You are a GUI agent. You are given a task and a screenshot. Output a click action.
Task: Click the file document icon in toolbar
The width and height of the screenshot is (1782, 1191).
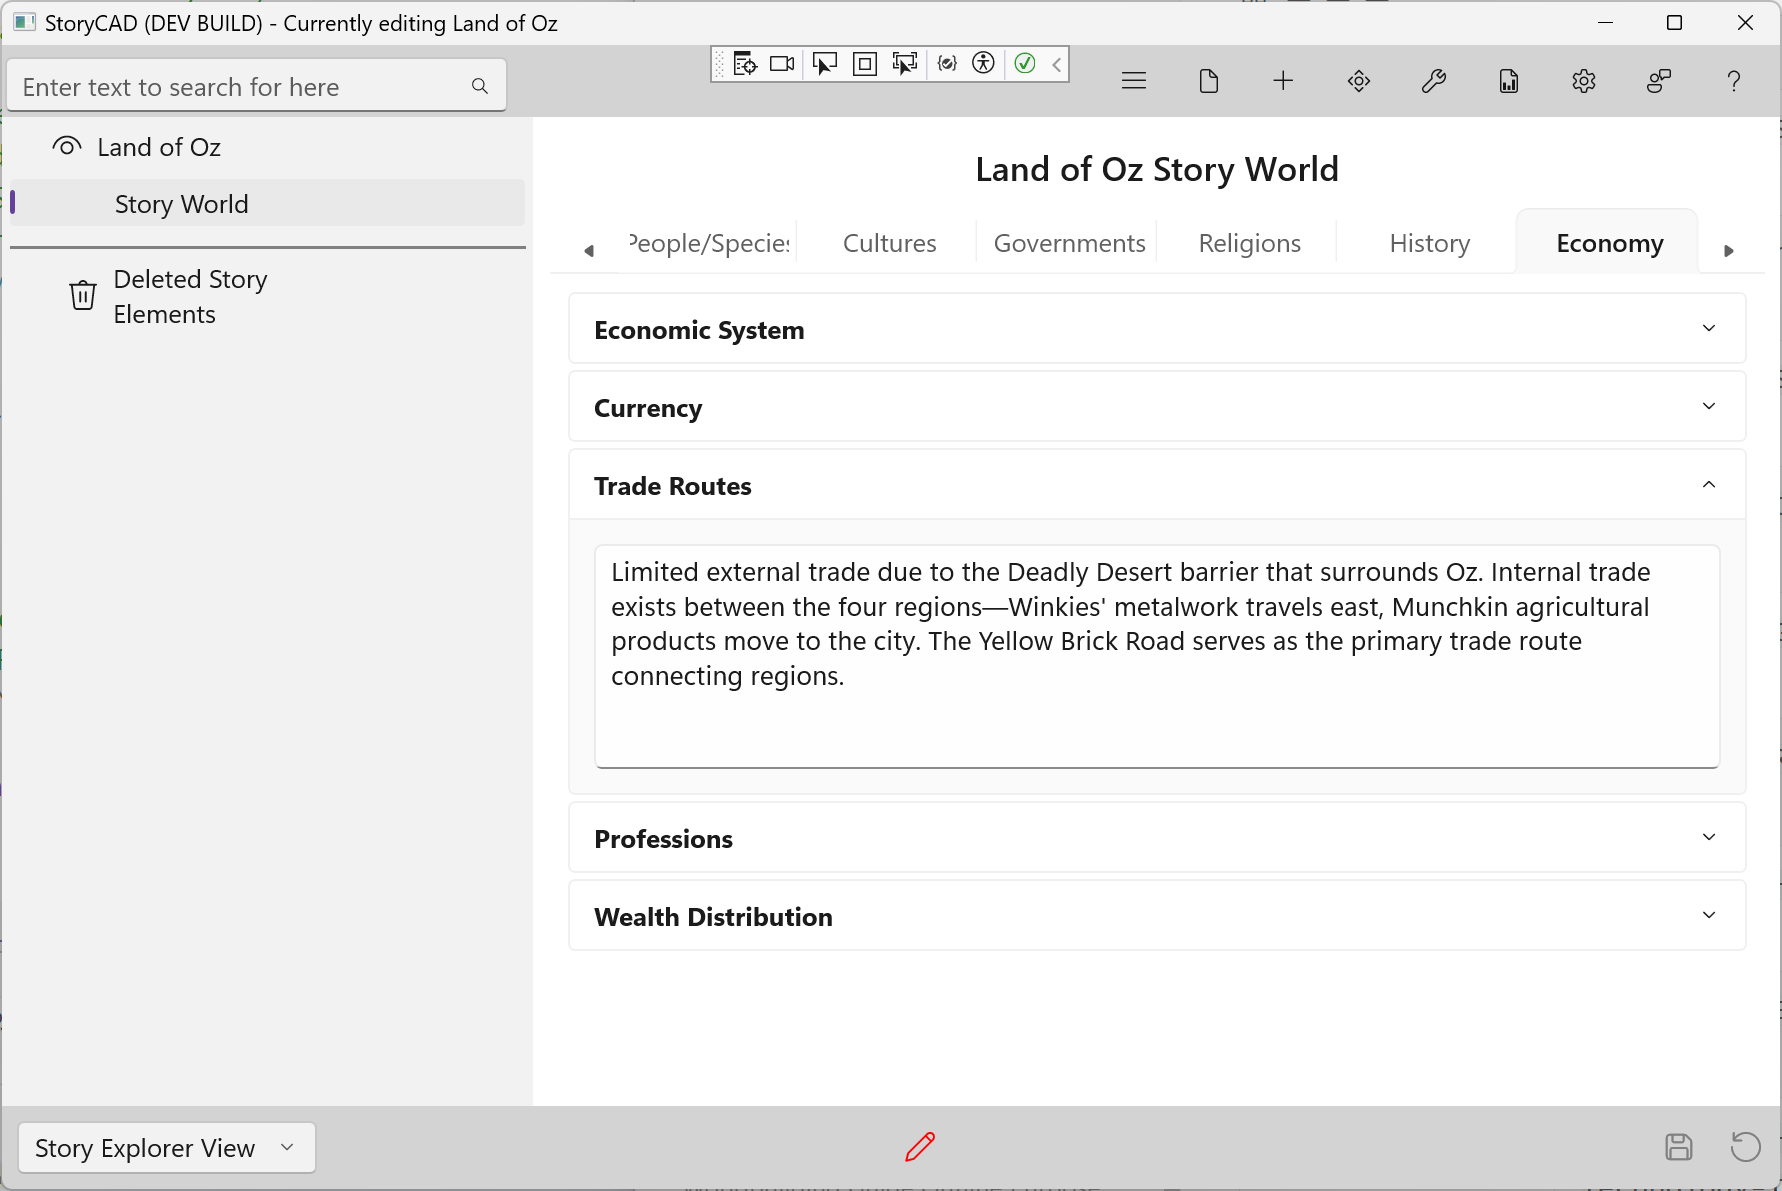(x=1208, y=81)
